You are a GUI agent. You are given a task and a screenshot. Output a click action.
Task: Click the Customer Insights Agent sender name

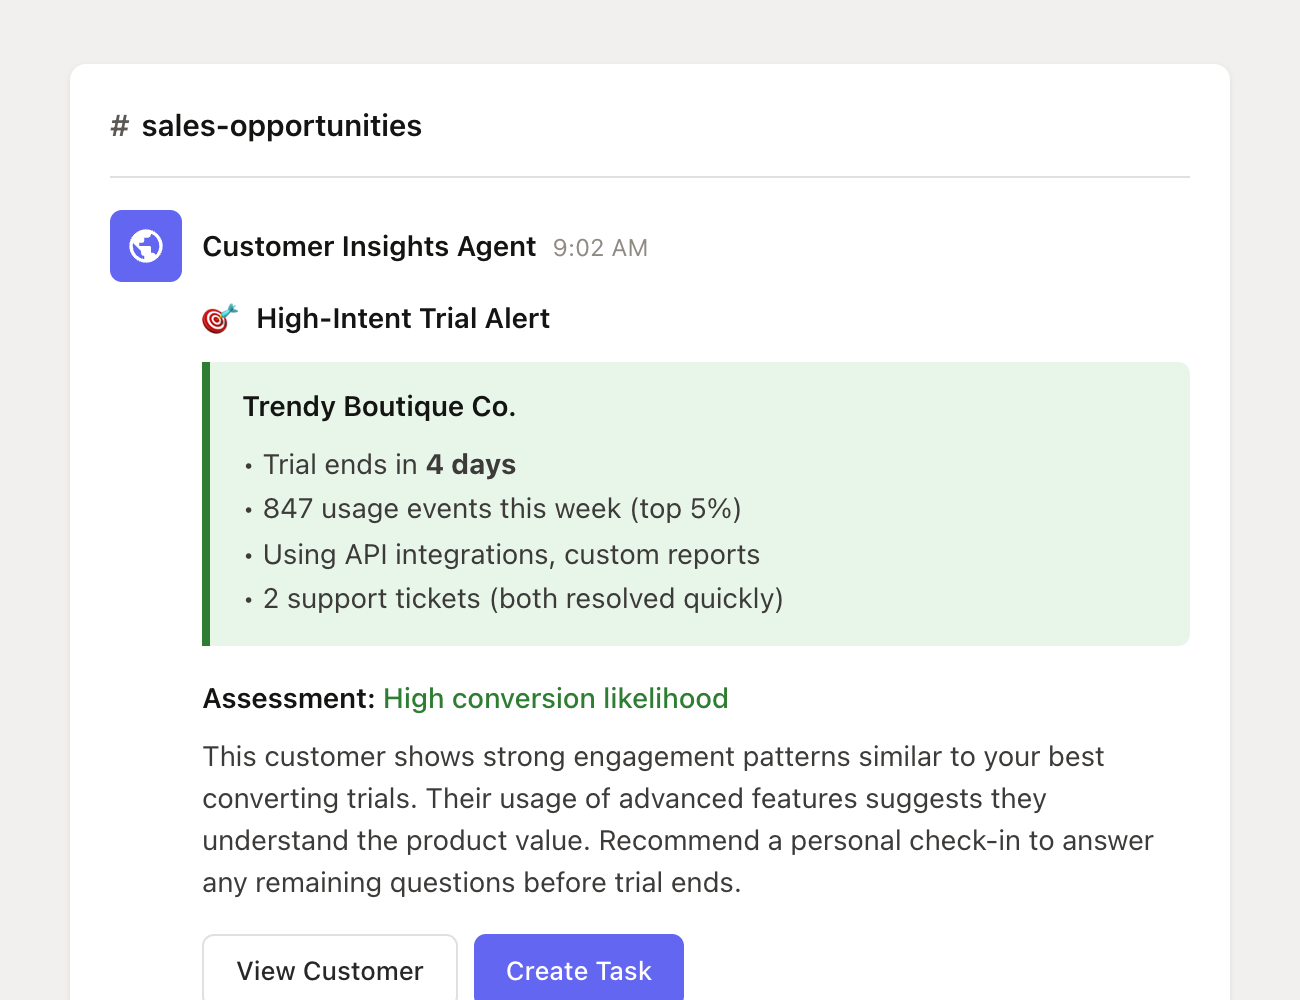[369, 246]
